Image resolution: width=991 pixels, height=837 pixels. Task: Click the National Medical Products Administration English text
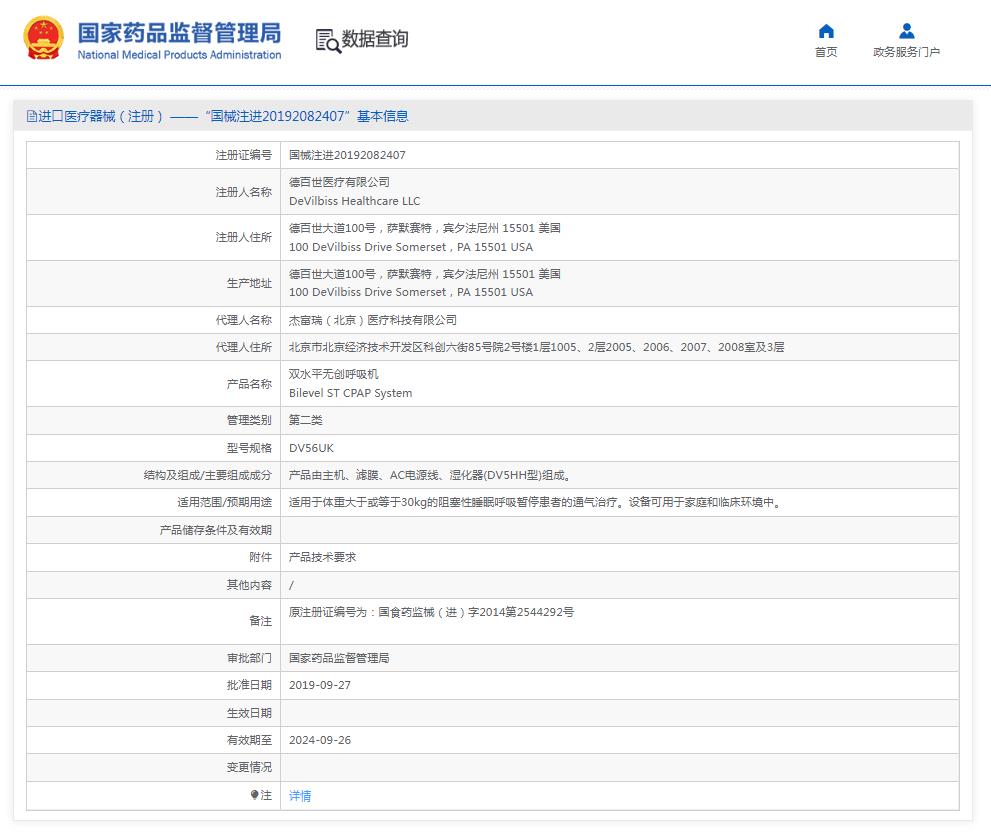pos(179,55)
